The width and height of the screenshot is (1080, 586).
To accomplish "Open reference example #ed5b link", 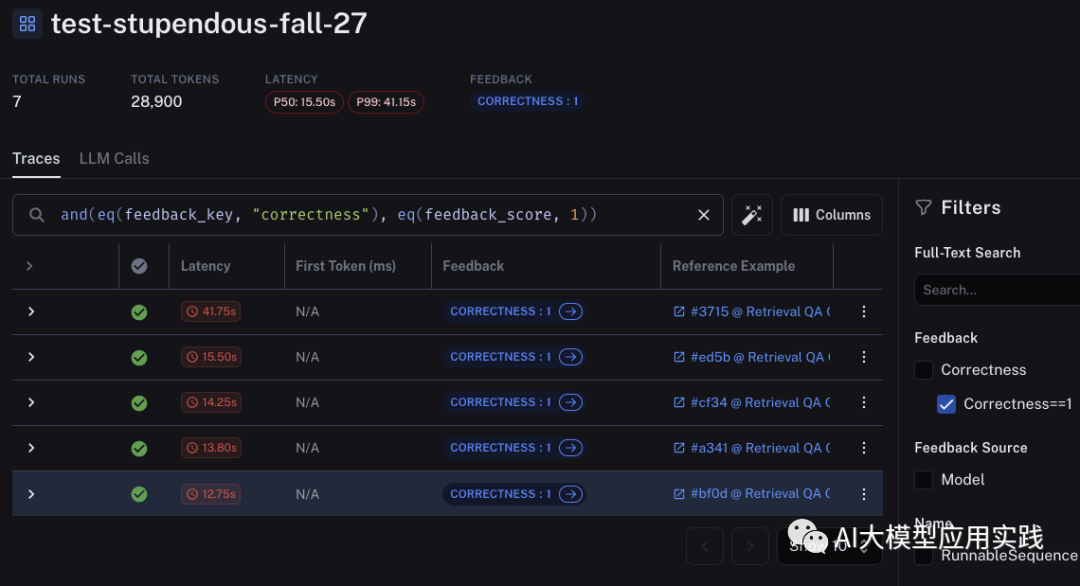I will (751, 357).
